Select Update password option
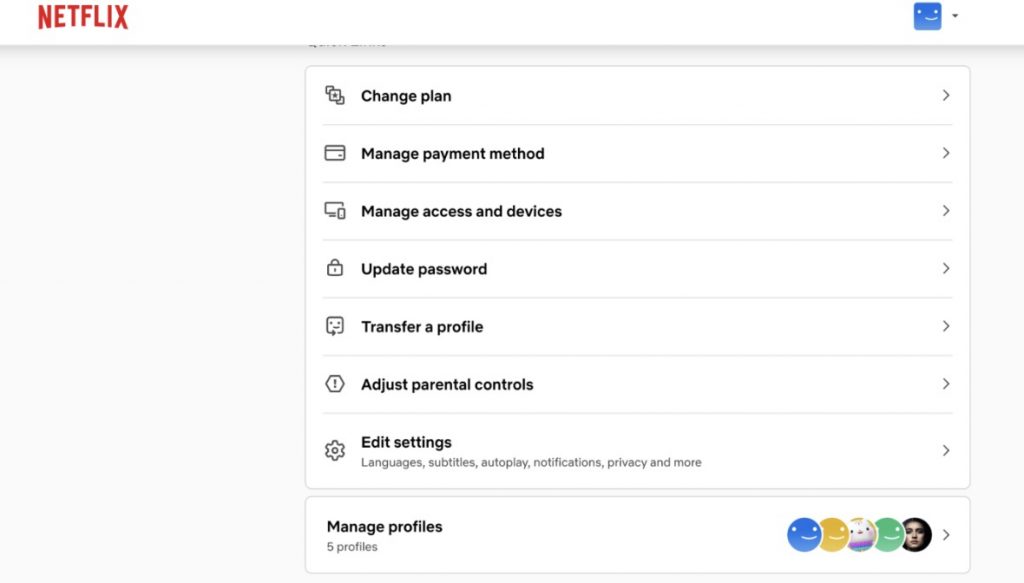Image resolution: width=1024 pixels, height=583 pixels. 424,269
